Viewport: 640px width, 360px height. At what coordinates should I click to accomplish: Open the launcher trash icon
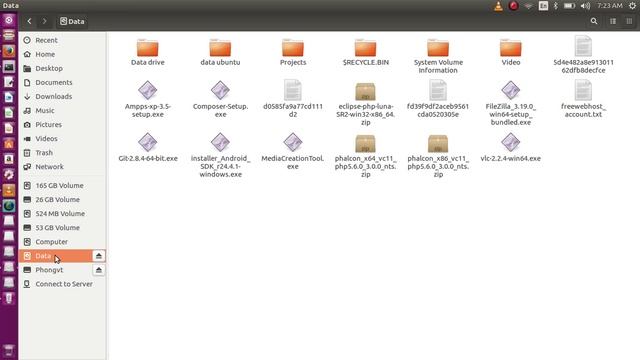pos(9,350)
